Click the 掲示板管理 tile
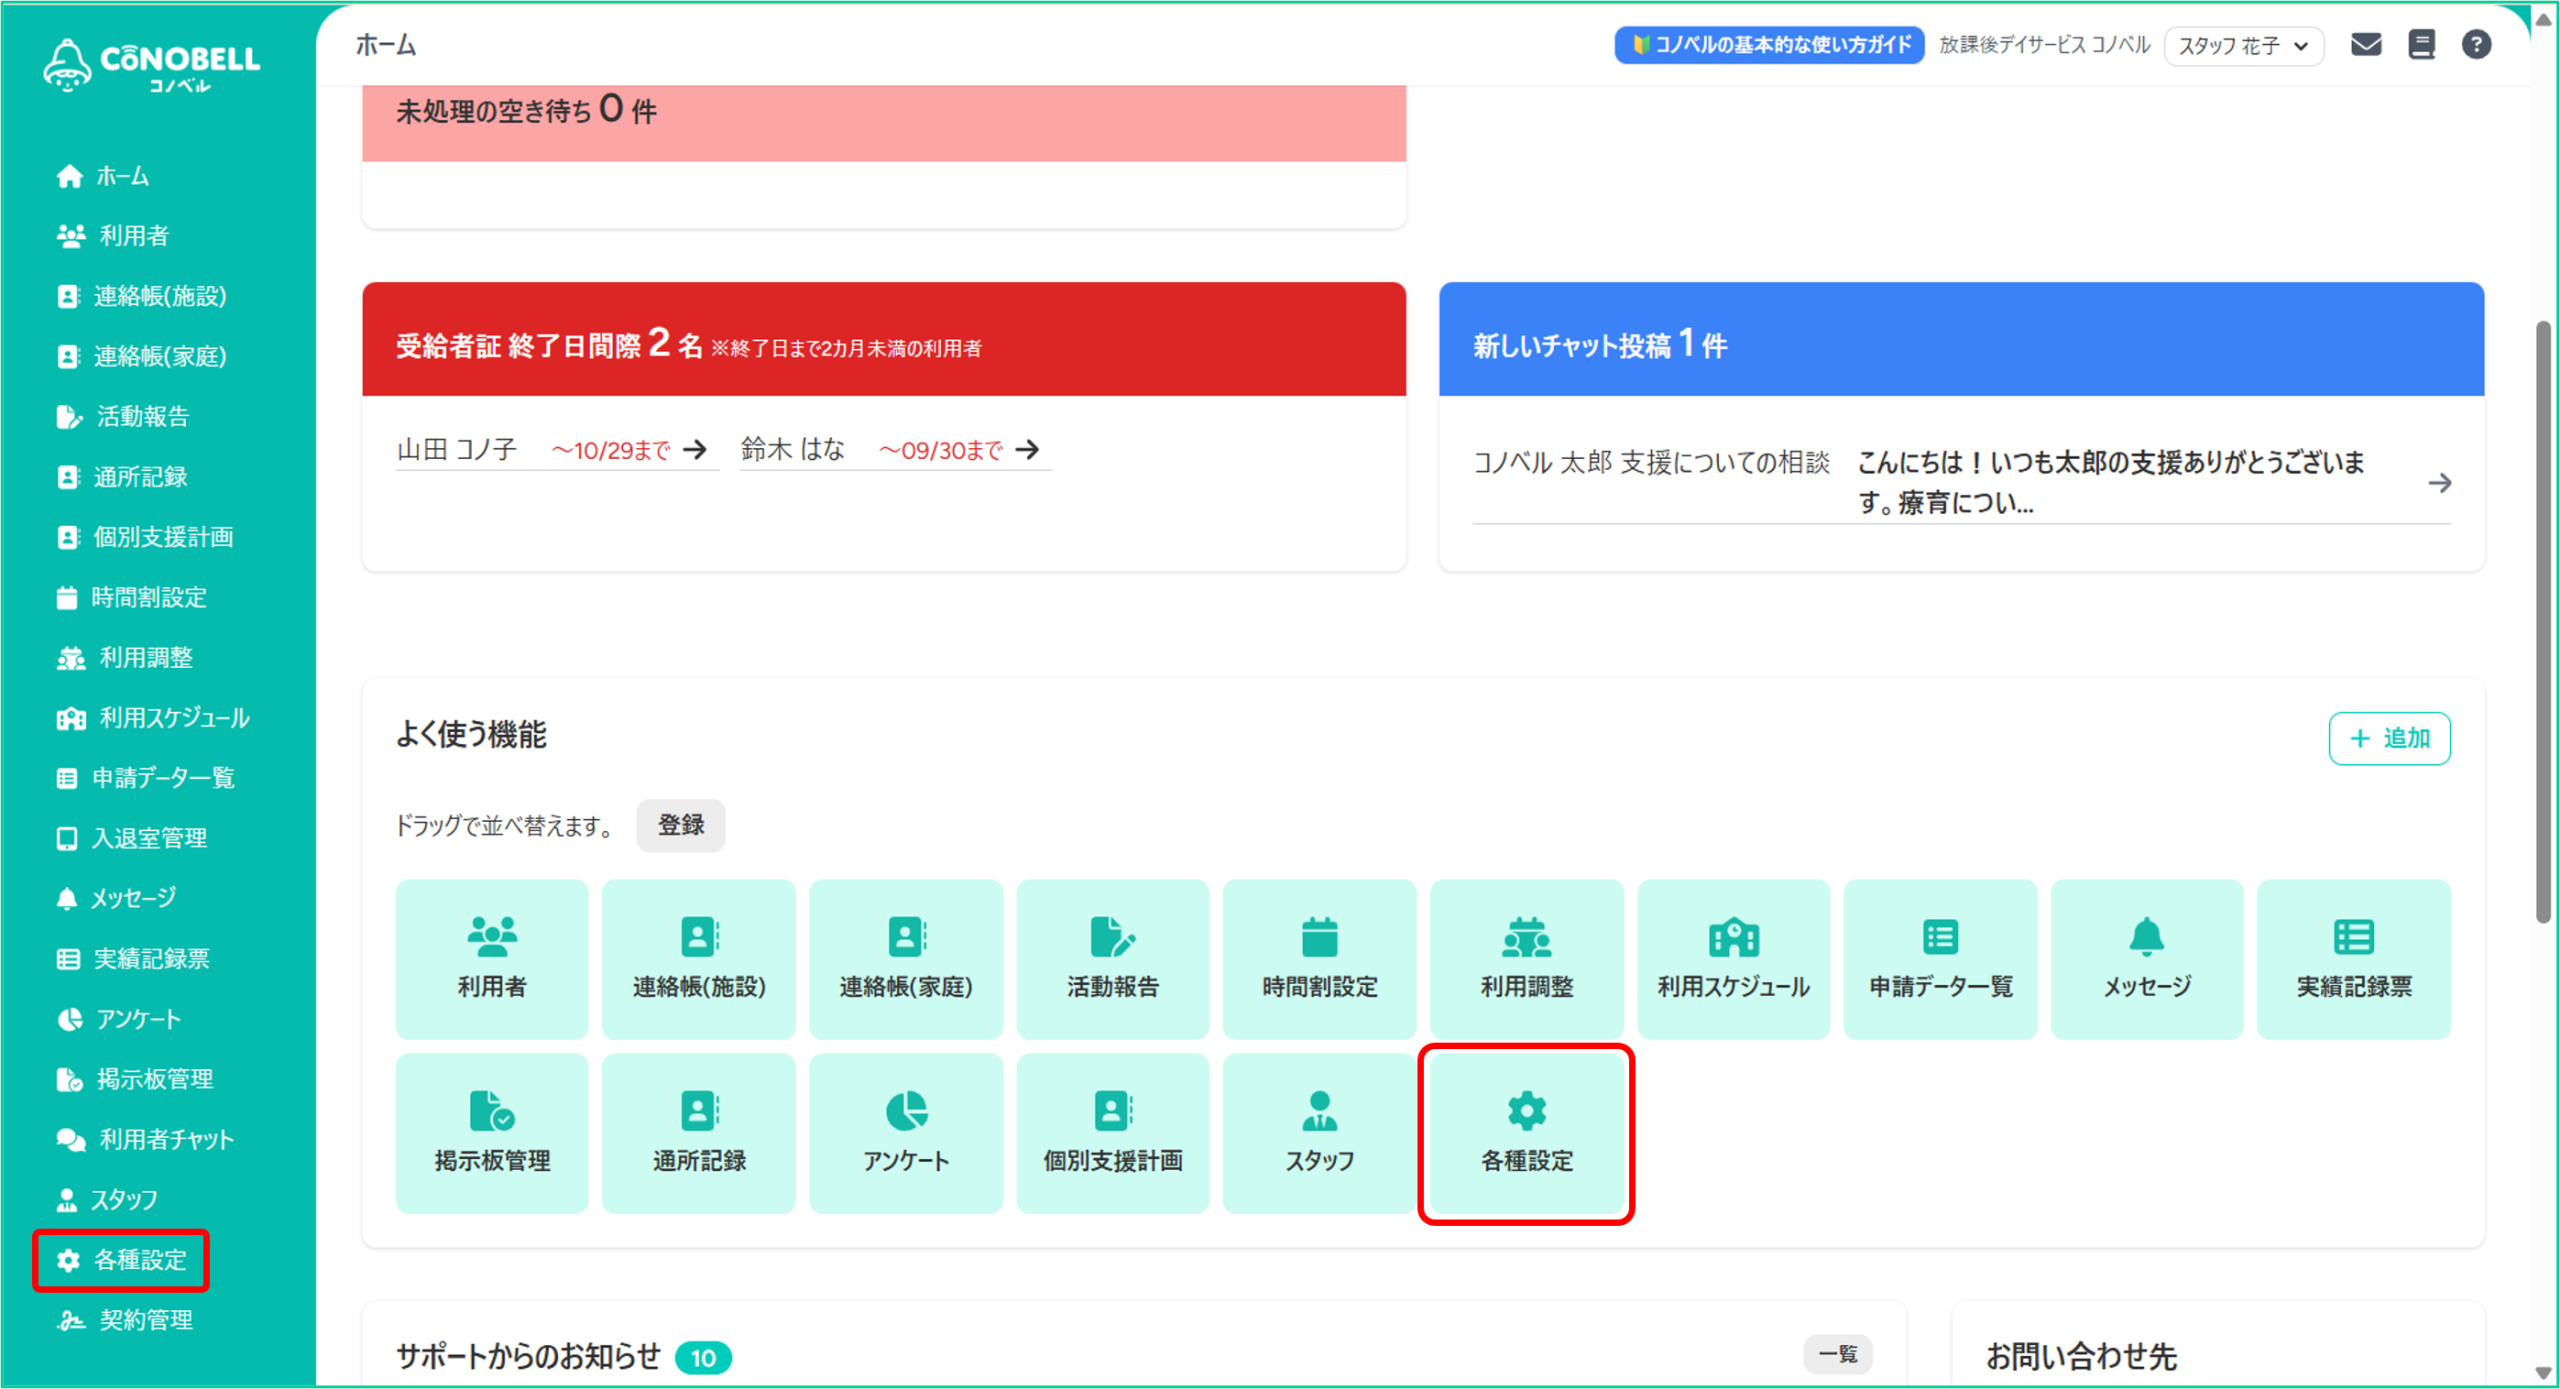The width and height of the screenshot is (2560, 1389). point(492,1133)
